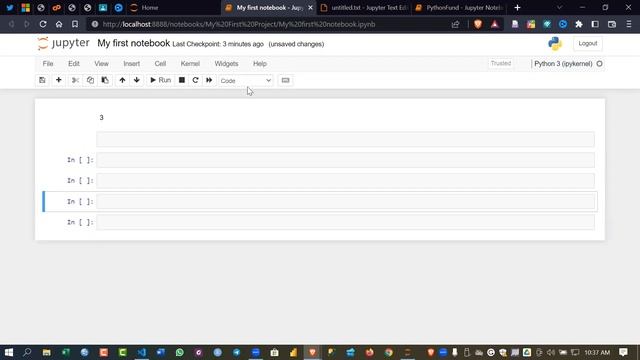Open the tab search chevron
This screenshot has height=360, width=640.
[559, 8]
